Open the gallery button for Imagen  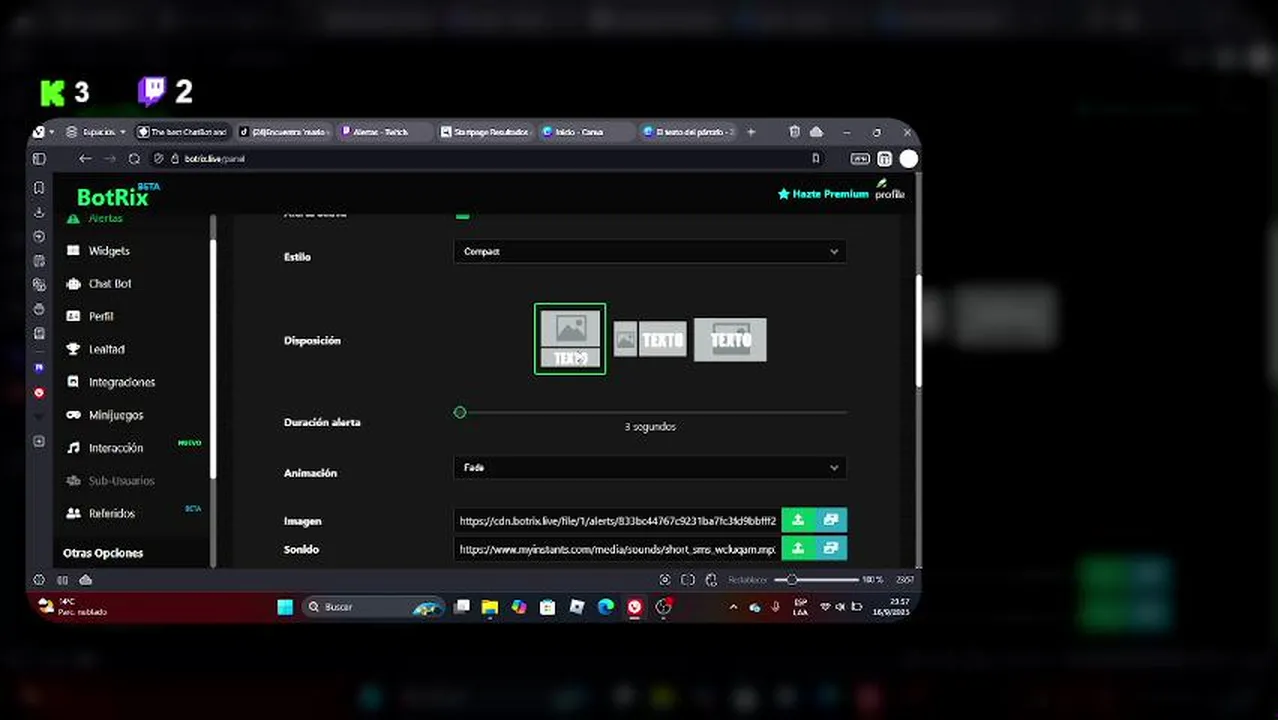point(831,520)
